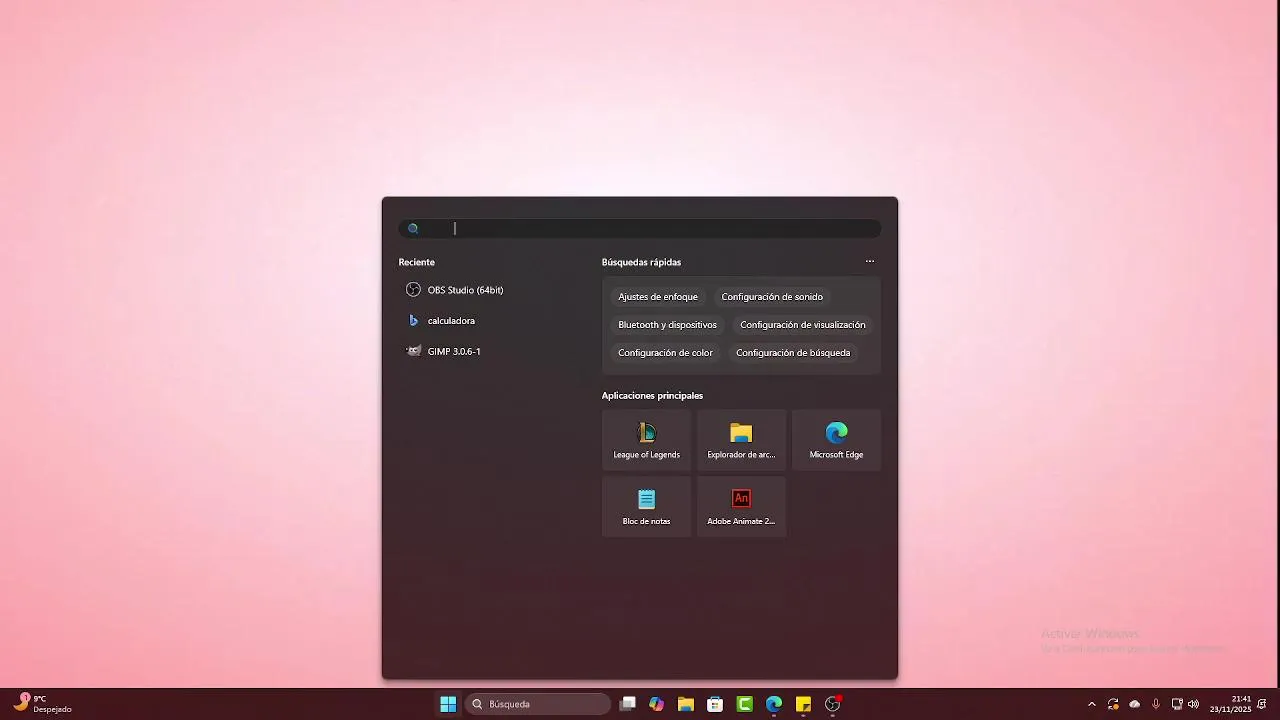Launch League of Legends tile
Screen dimensions: 1280x720
[x=646, y=440]
